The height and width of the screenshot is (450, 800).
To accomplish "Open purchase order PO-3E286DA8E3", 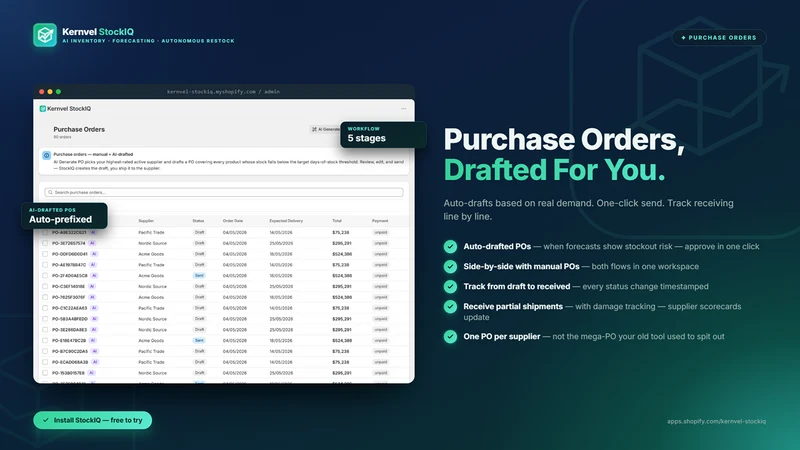I will click(x=69, y=330).
